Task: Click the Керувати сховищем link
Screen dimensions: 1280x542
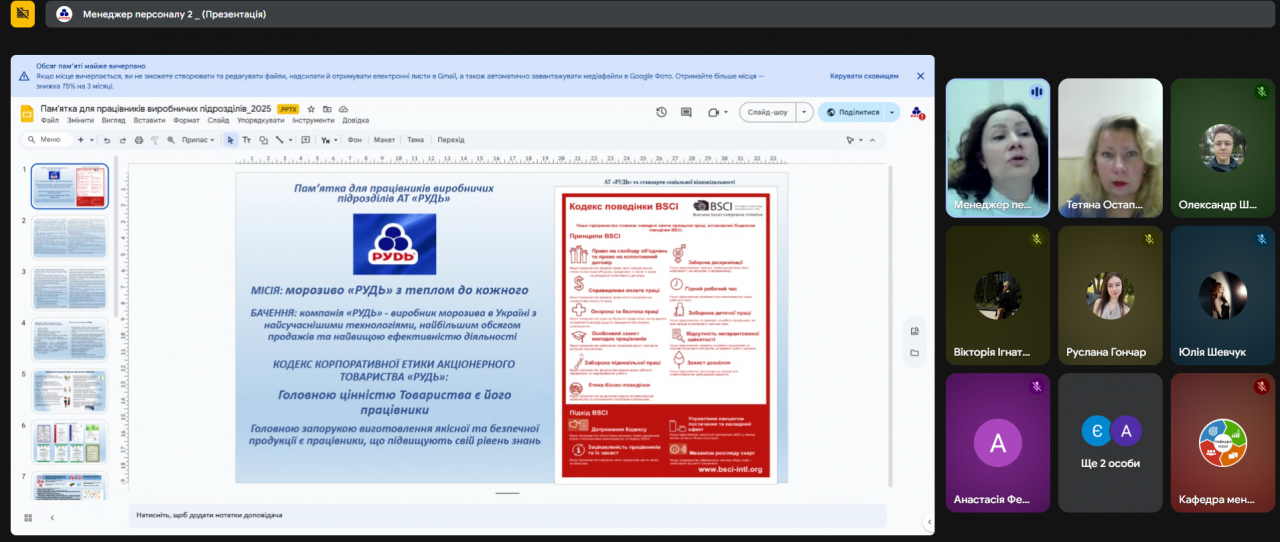Action: [x=864, y=76]
